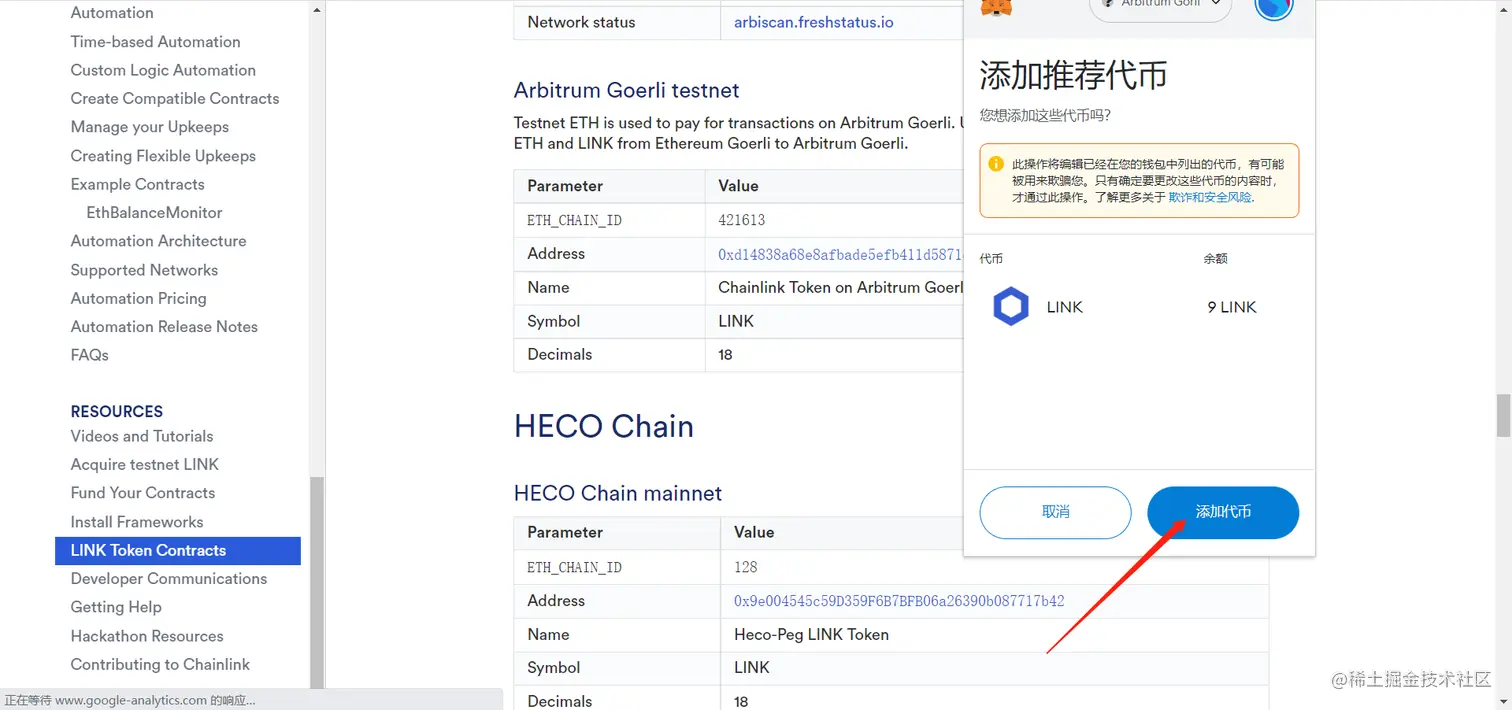Open Videos and Tutorials resource
Screen dimensions: 1512x710
point(142,436)
